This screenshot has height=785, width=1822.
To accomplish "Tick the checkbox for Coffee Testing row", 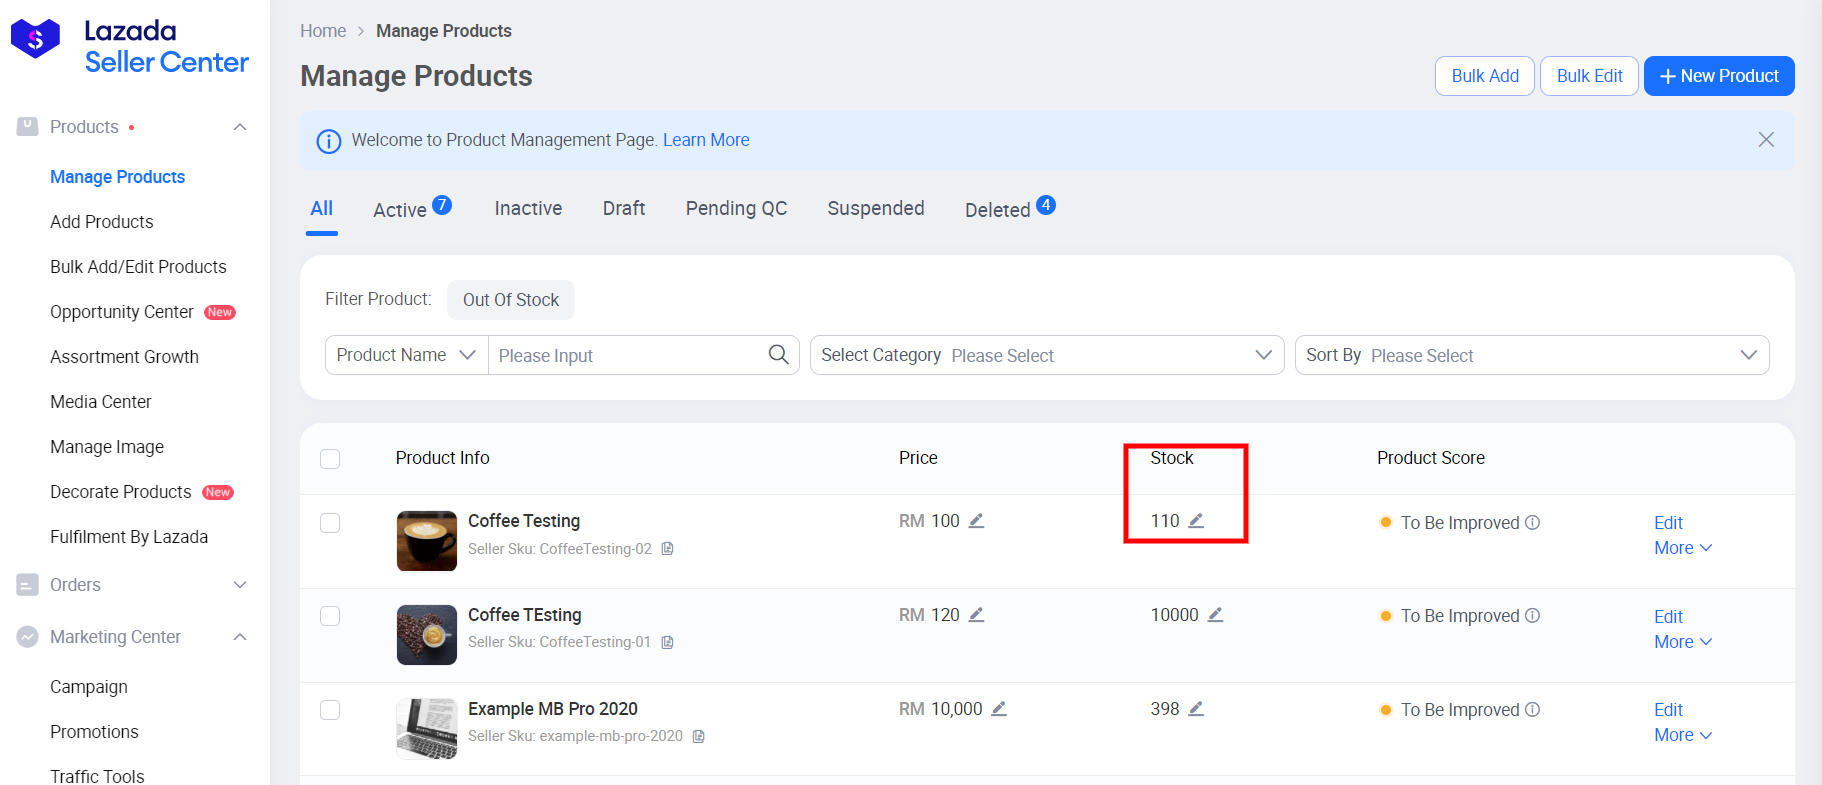I will tap(330, 523).
